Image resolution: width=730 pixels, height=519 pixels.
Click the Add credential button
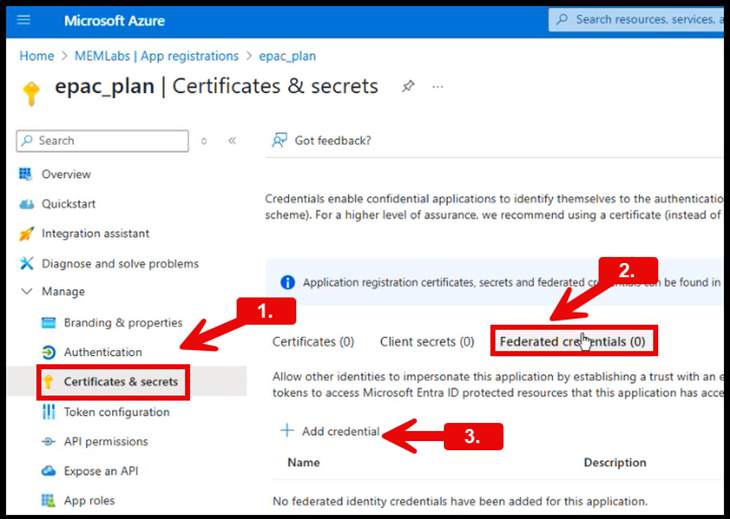[330, 431]
